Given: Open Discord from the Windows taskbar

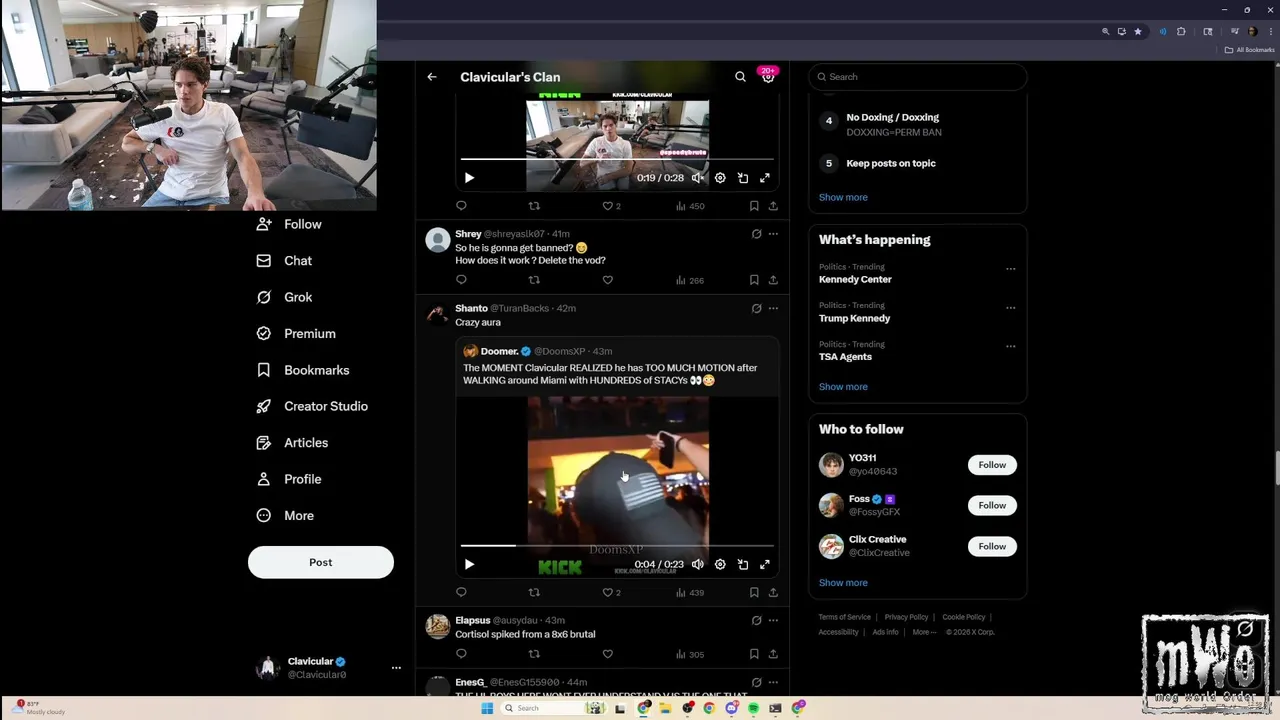Looking at the screenshot, I should [x=732, y=708].
